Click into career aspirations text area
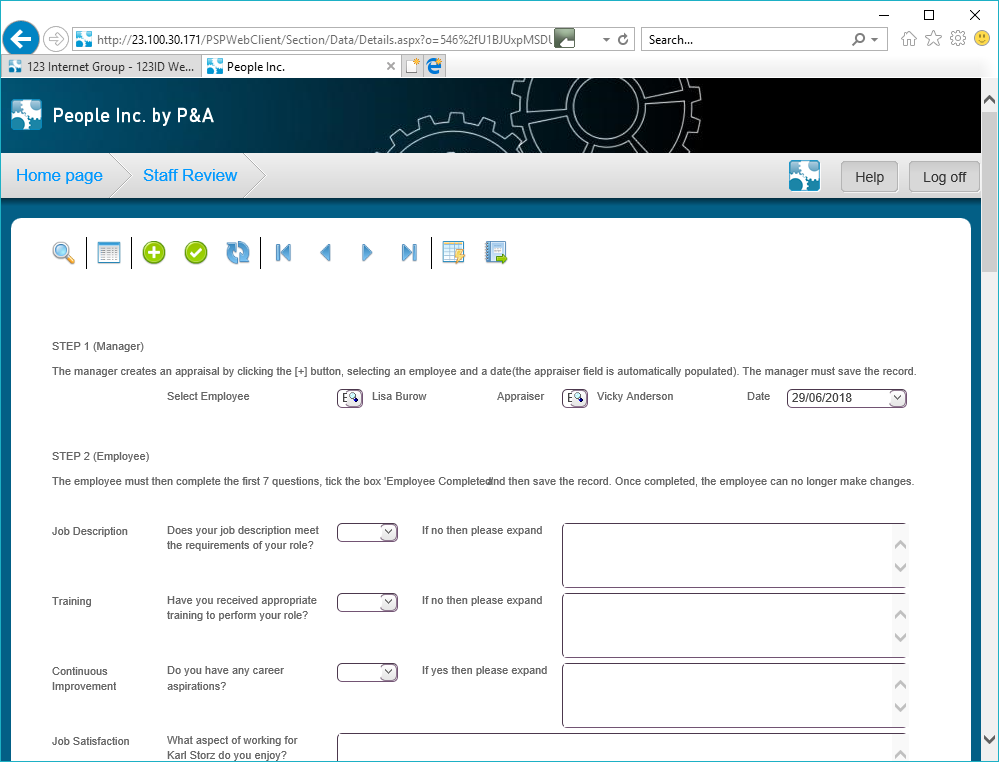Viewport: 999px width, 762px height. coord(734,696)
